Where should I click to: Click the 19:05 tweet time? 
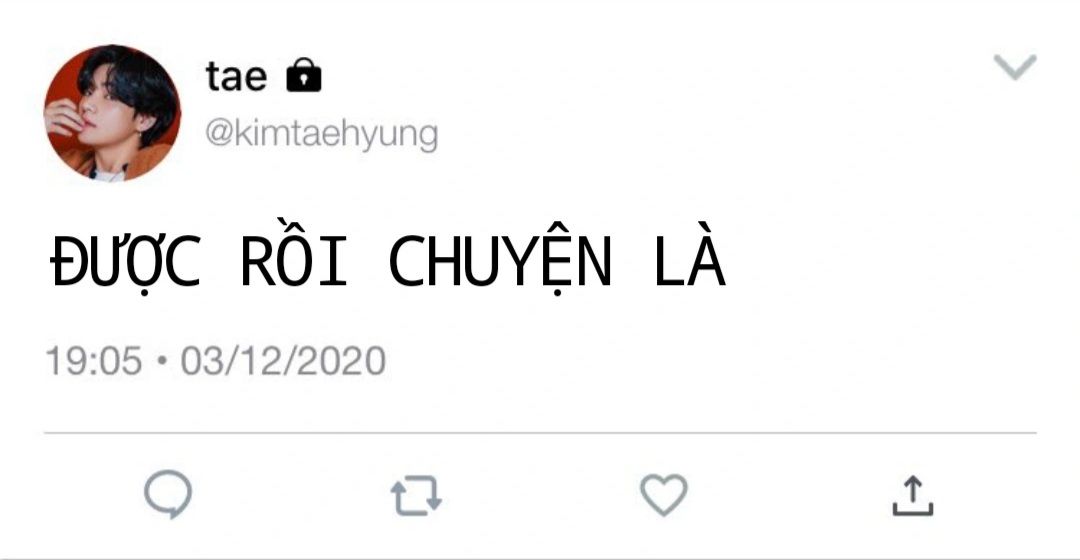click(94, 361)
